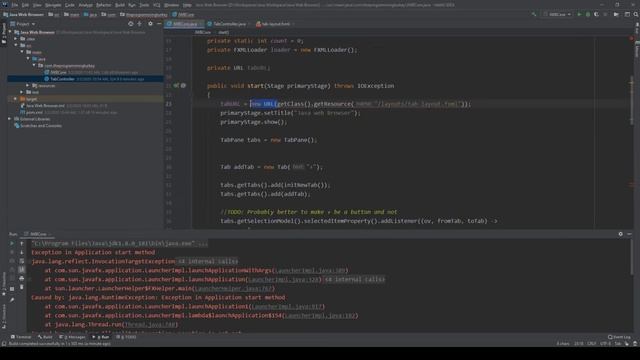The image size is (640, 360).
Task: Click the Build hammer icon in toolbar
Action: click(x=534, y=14)
